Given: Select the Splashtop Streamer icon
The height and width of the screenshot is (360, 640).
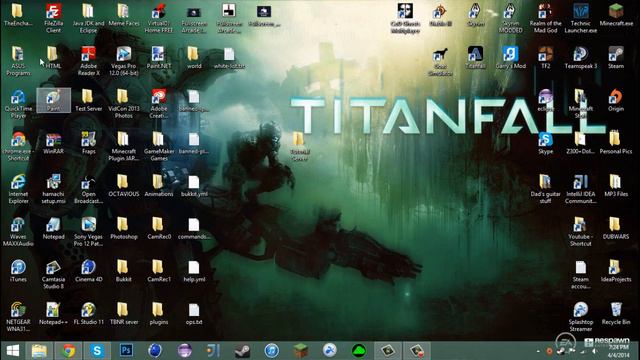Looking at the screenshot, I should [581, 317].
